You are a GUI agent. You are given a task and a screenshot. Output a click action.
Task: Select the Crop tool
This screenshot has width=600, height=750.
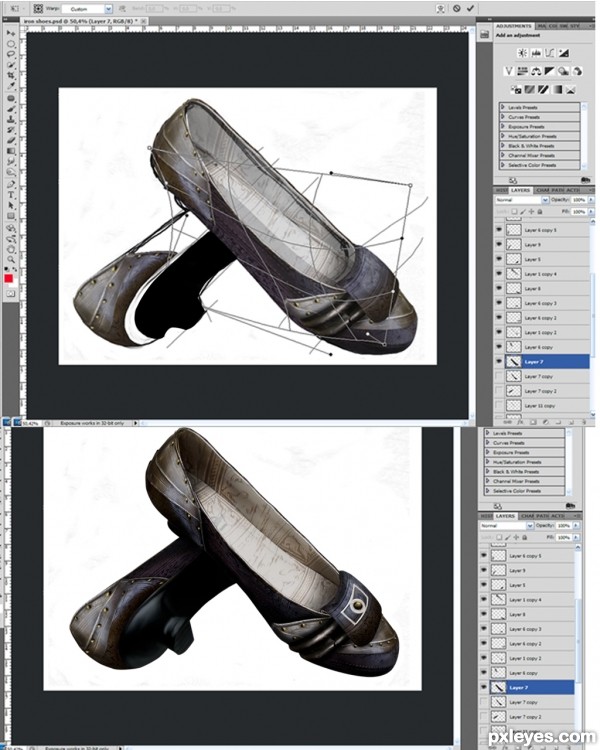pos(11,76)
